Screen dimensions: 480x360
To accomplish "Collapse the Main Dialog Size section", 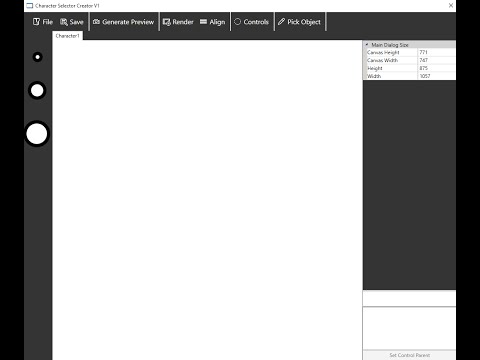I will point(367,44).
